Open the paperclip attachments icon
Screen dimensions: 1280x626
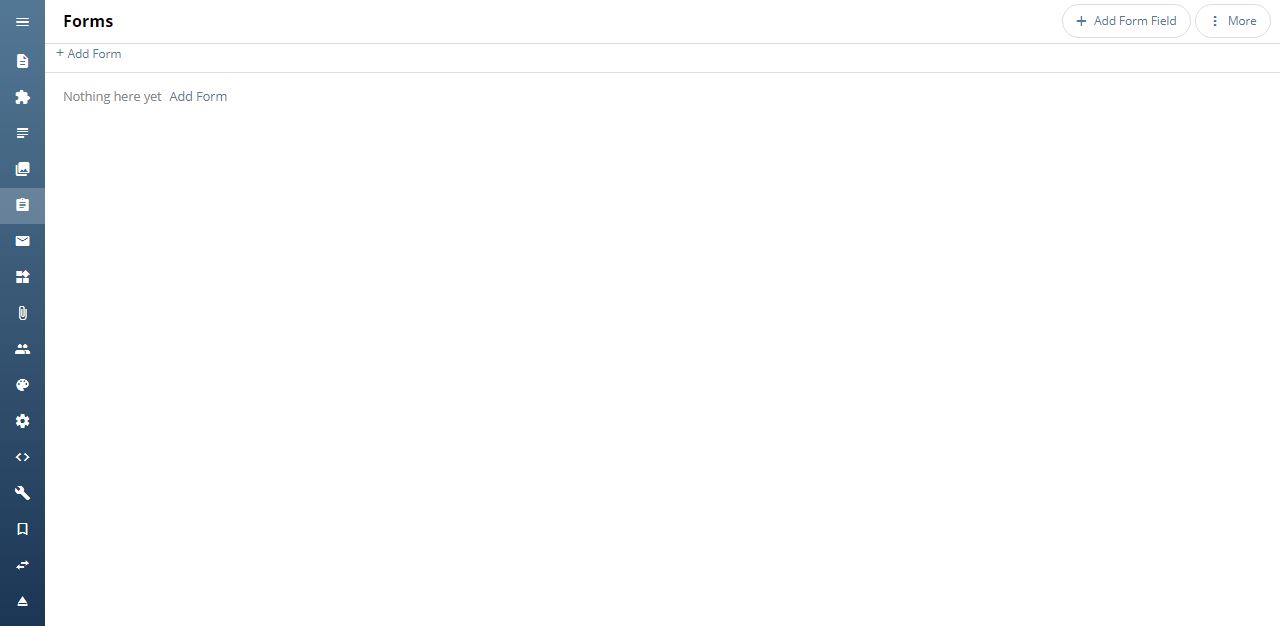point(22,313)
